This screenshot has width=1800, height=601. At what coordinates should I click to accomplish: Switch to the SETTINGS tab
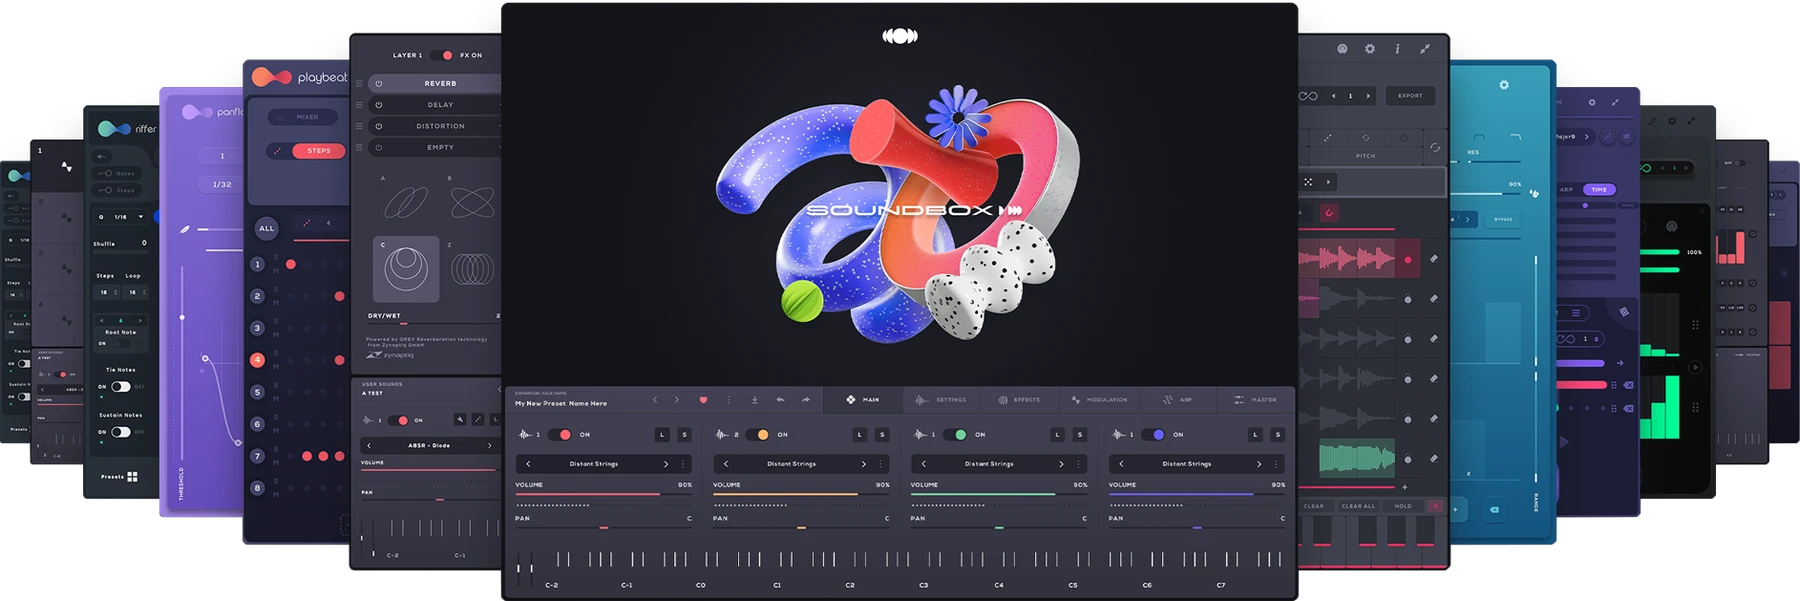[x=941, y=400]
